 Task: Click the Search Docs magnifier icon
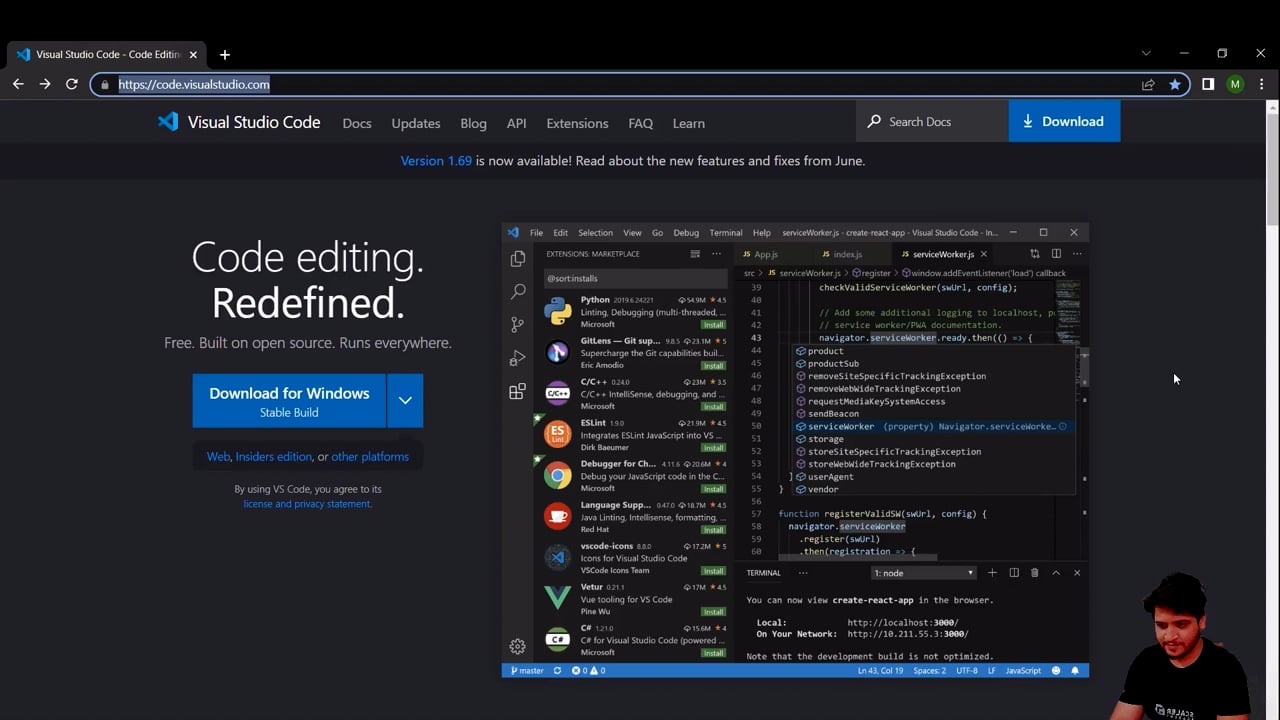pyautogui.click(x=874, y=121)
